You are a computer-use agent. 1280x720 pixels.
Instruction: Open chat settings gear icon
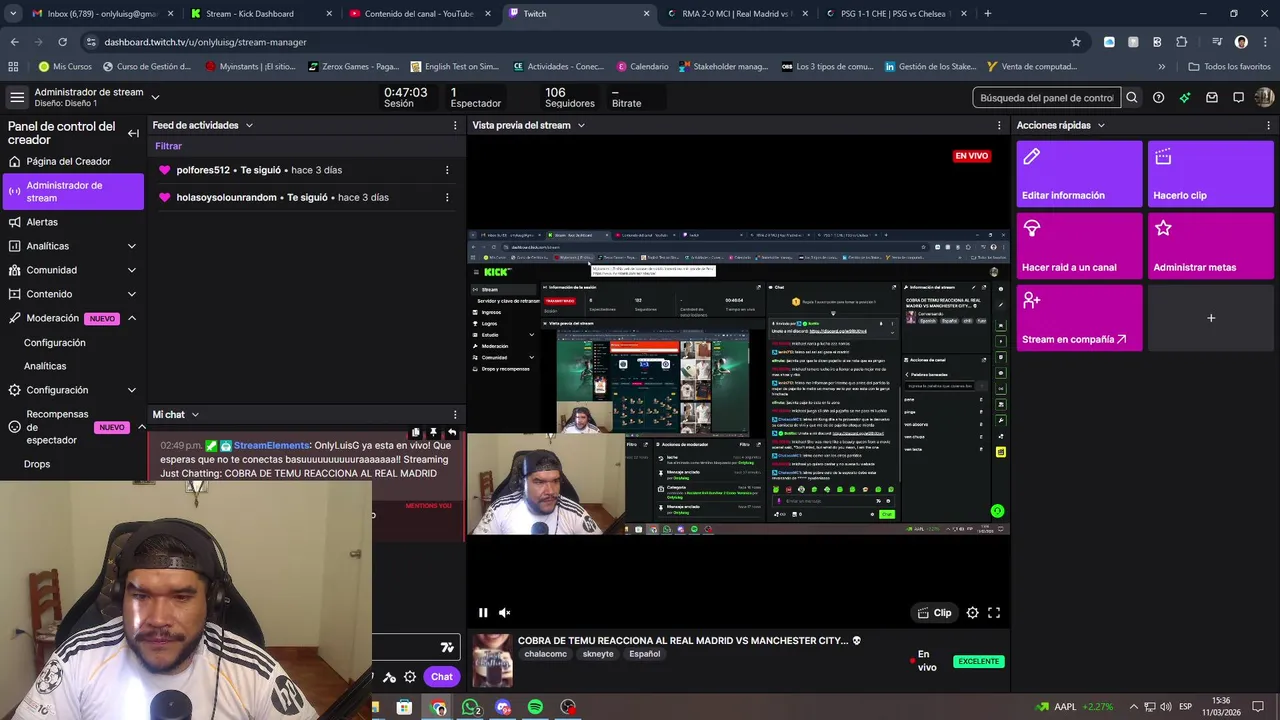coord(410,677)
